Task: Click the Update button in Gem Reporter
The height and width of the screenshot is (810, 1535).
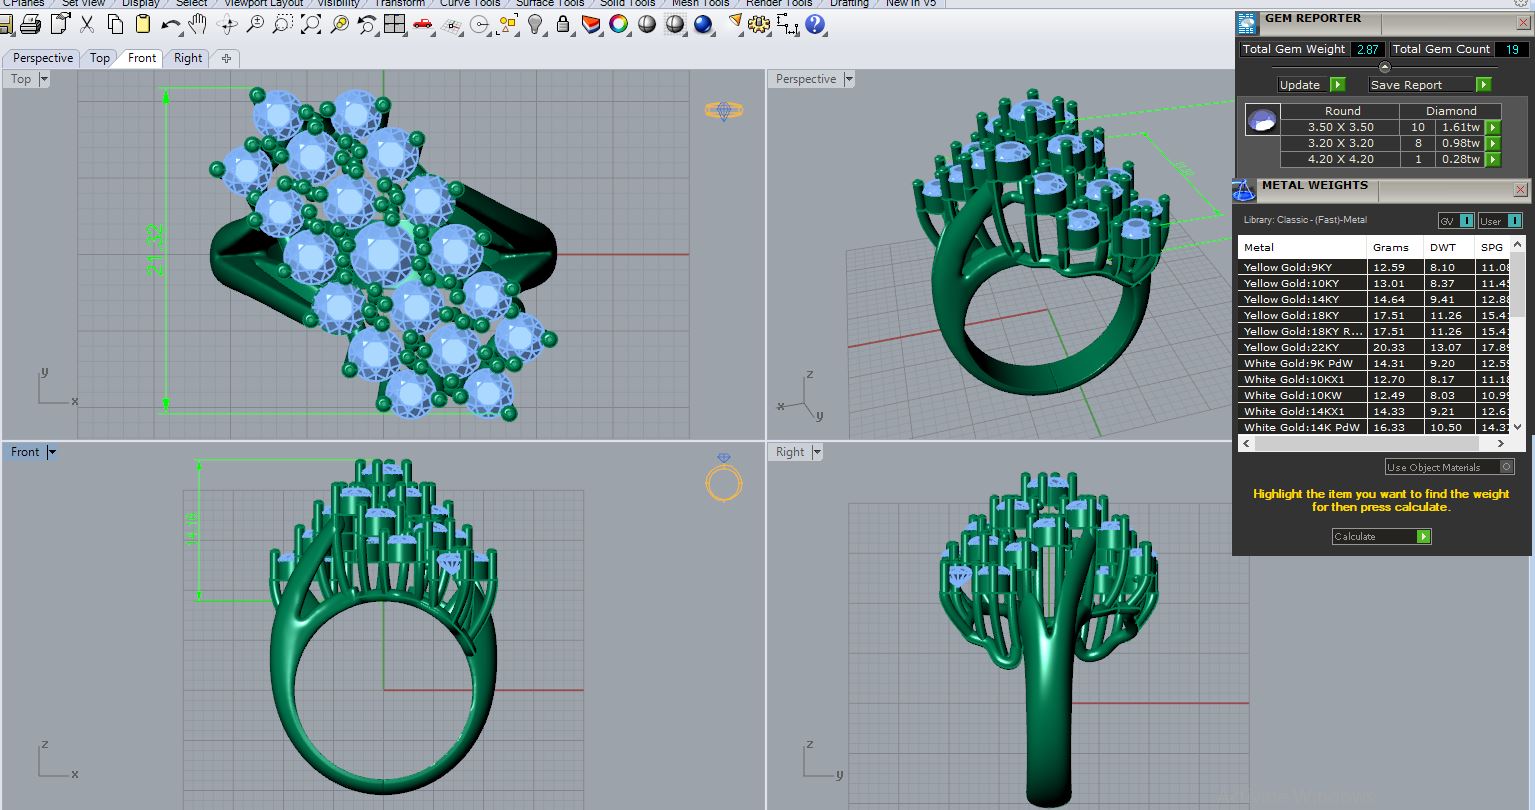Action: [x=1311, y=85]
